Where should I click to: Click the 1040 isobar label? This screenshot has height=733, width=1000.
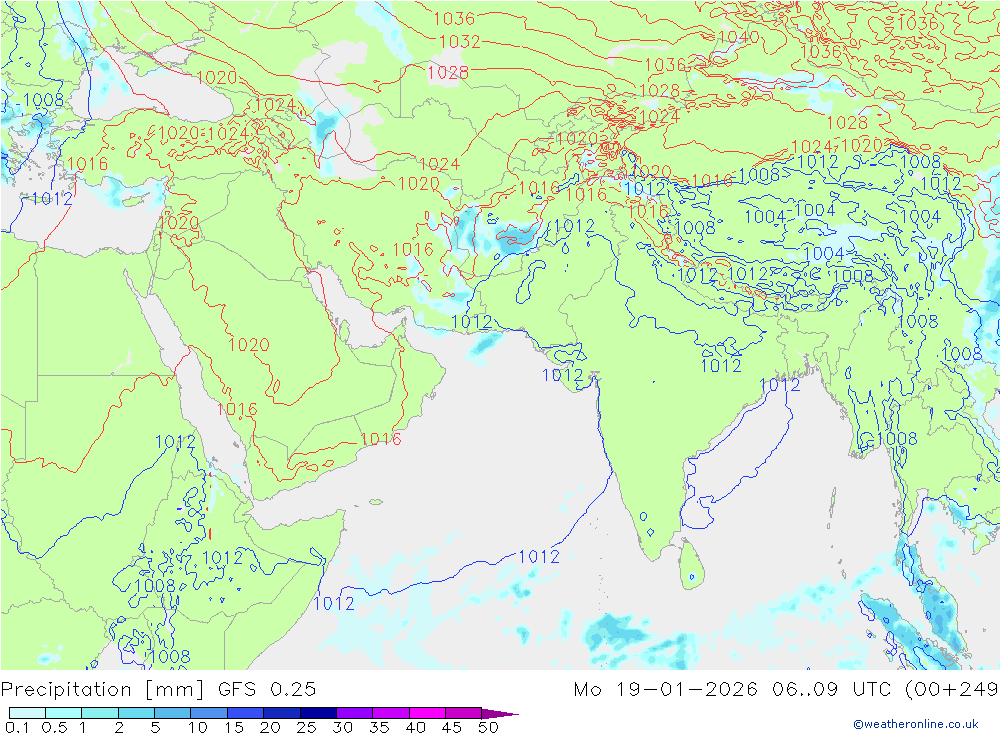coord(739,37)
